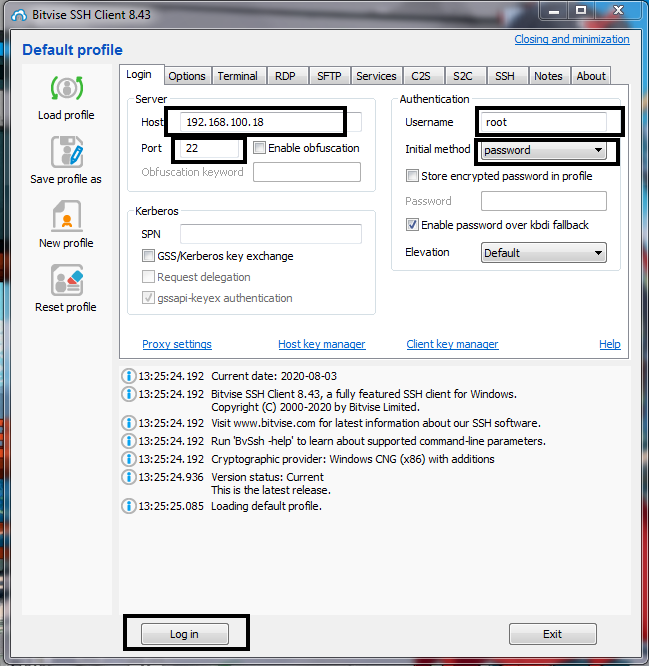Viewport: 649px width, 666px height.
Task: Open Host key manager link
Action: pyautogui.click(x=322, y=344)
